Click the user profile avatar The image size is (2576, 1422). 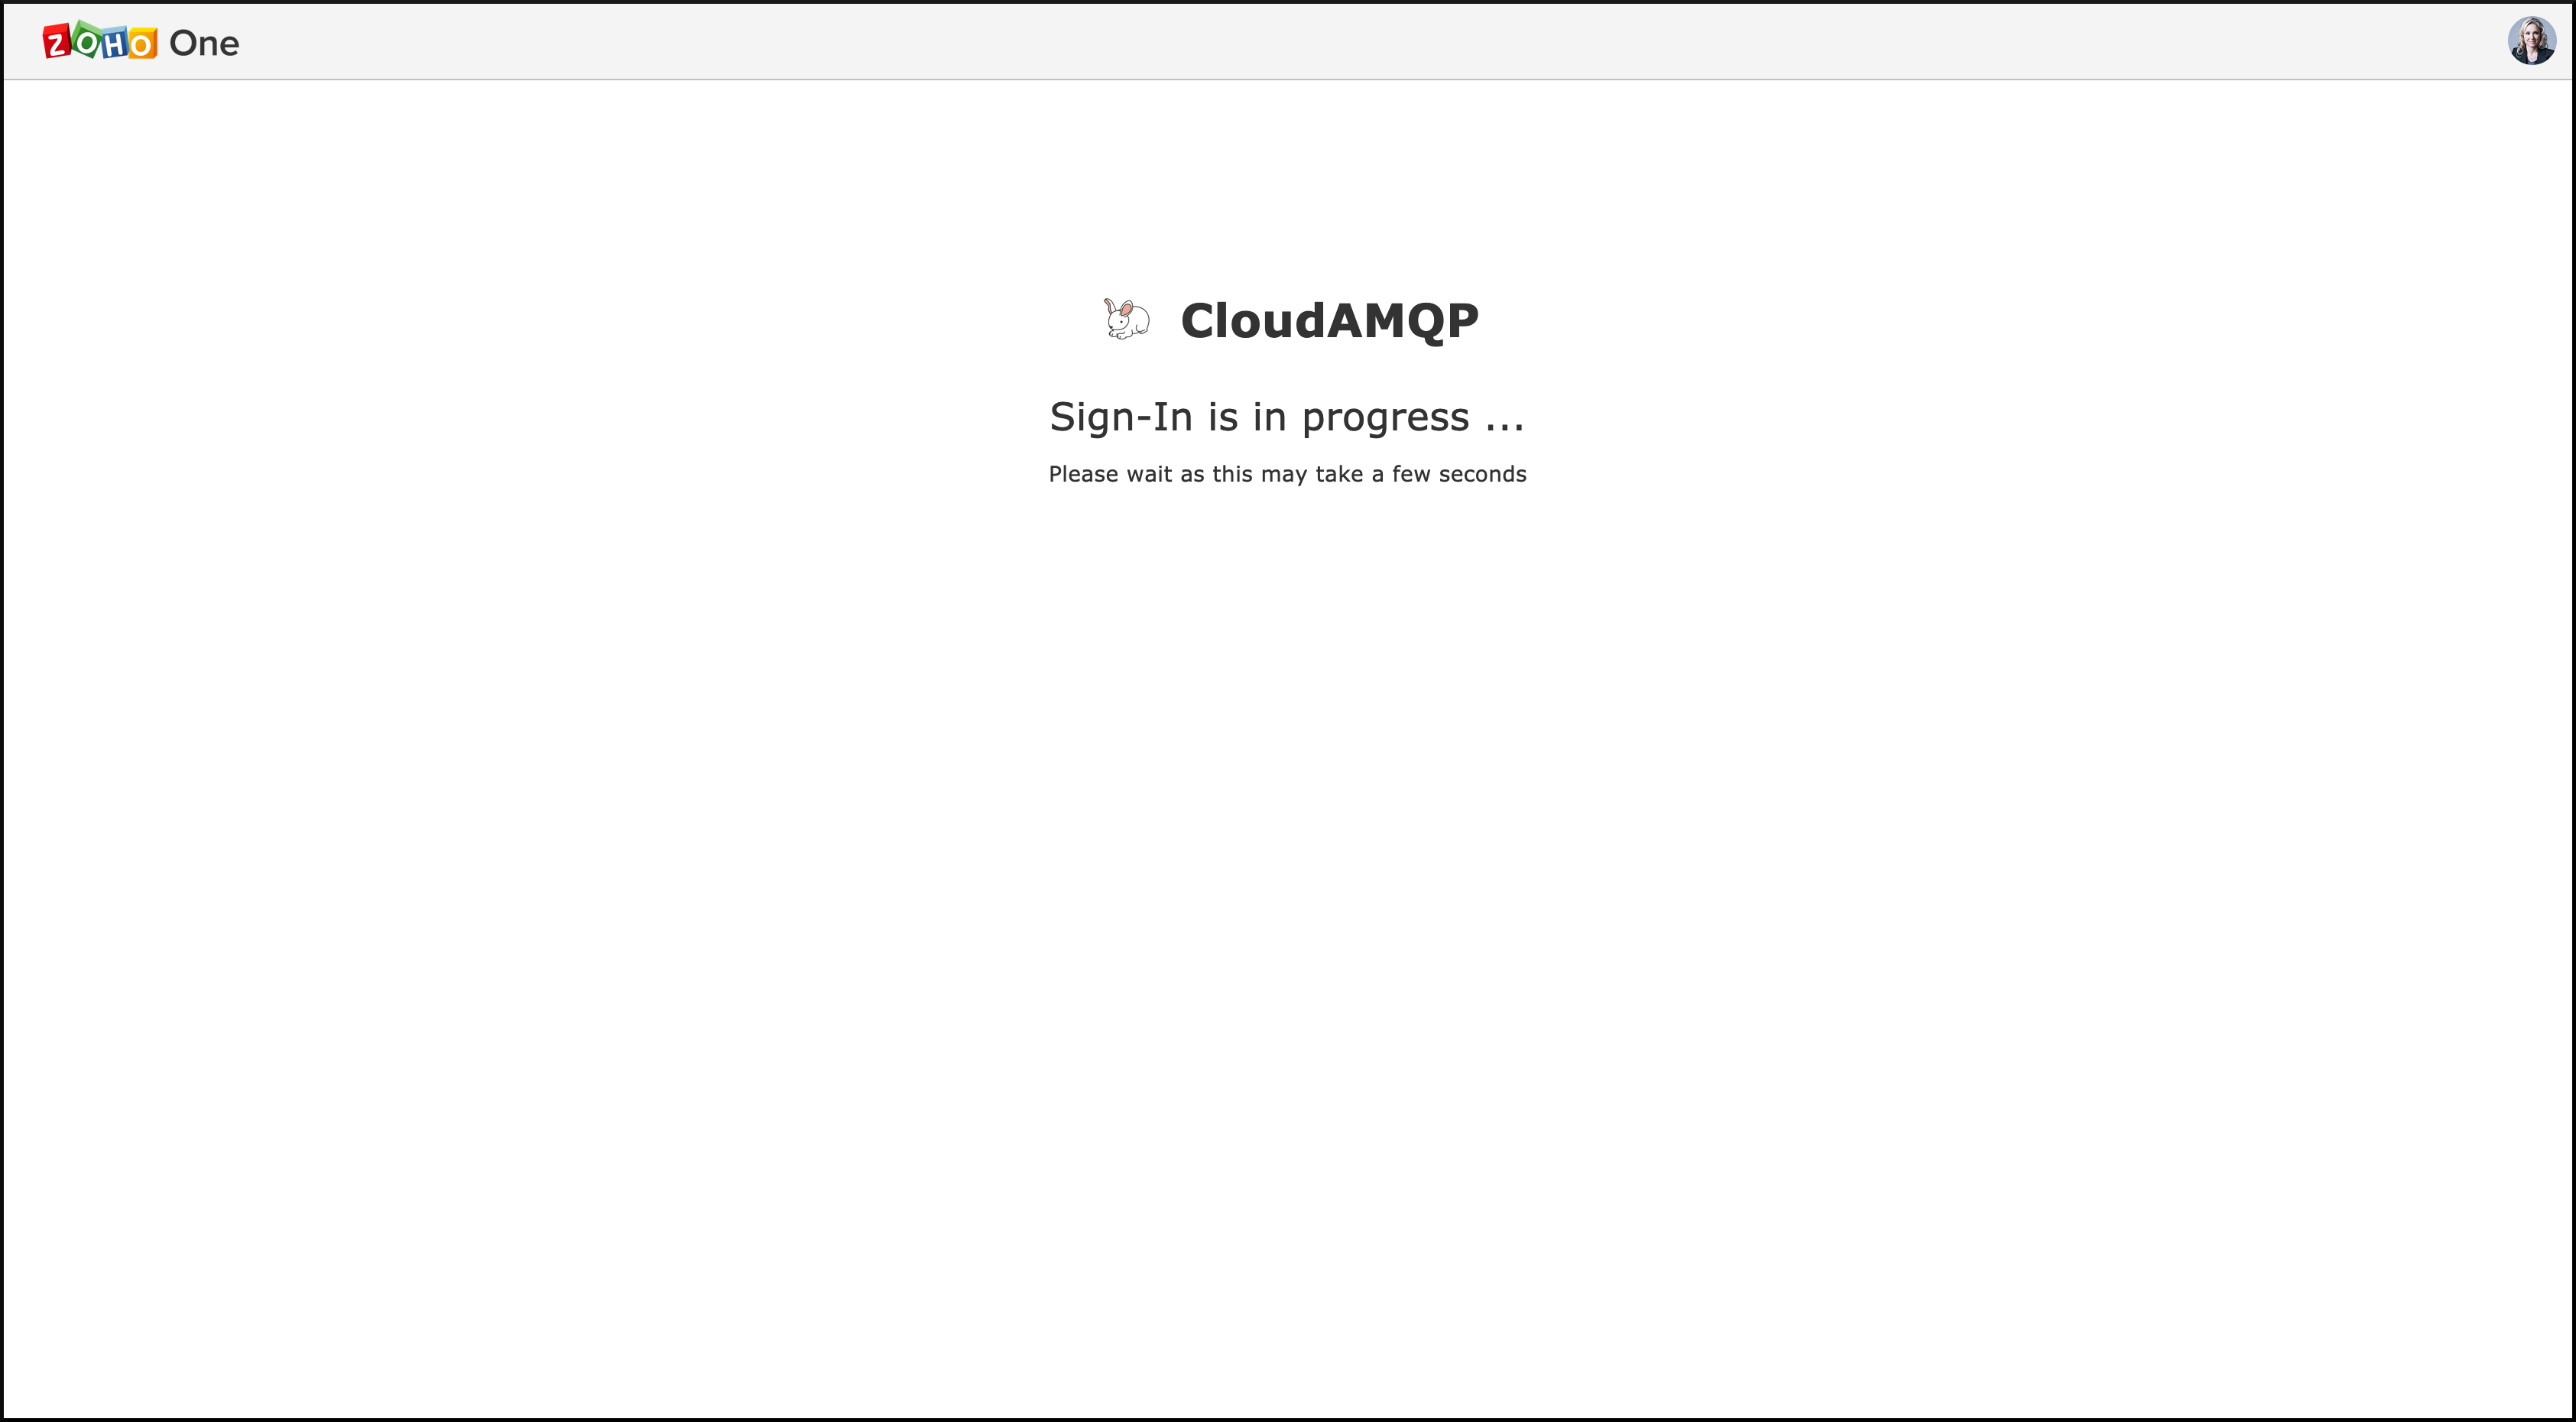click(2531, 41)
